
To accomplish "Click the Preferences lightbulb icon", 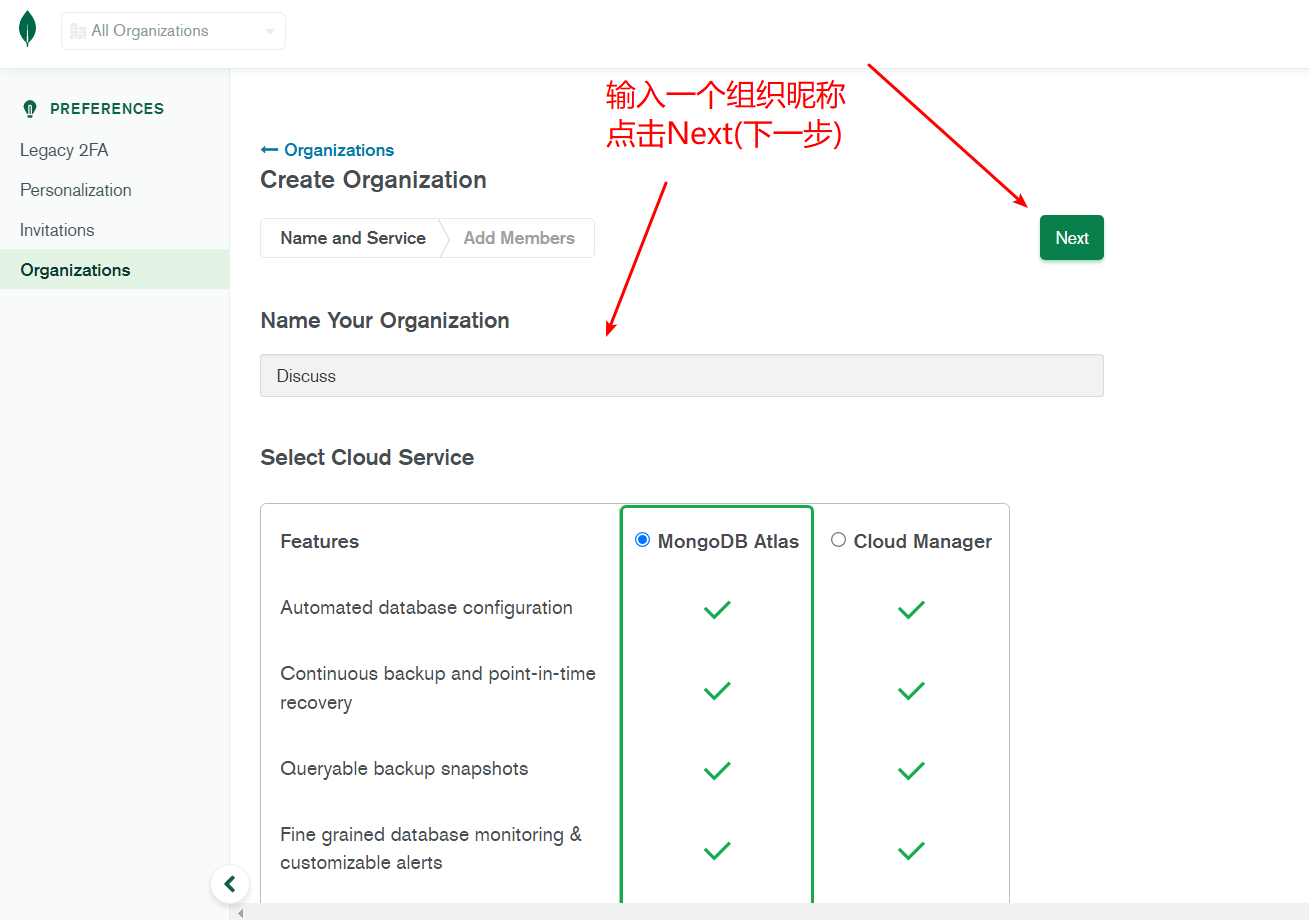I will (x=29, y=108).
